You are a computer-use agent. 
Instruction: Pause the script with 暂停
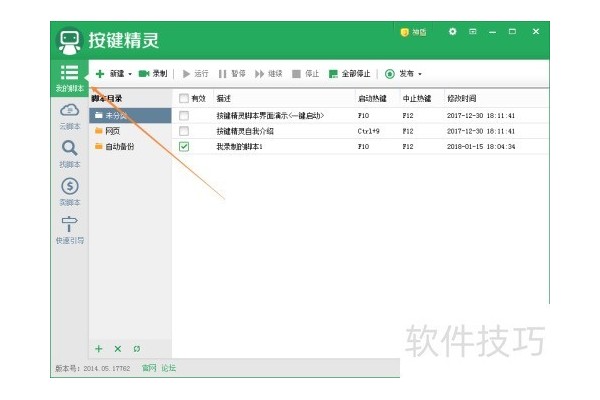tap(232, 73)
